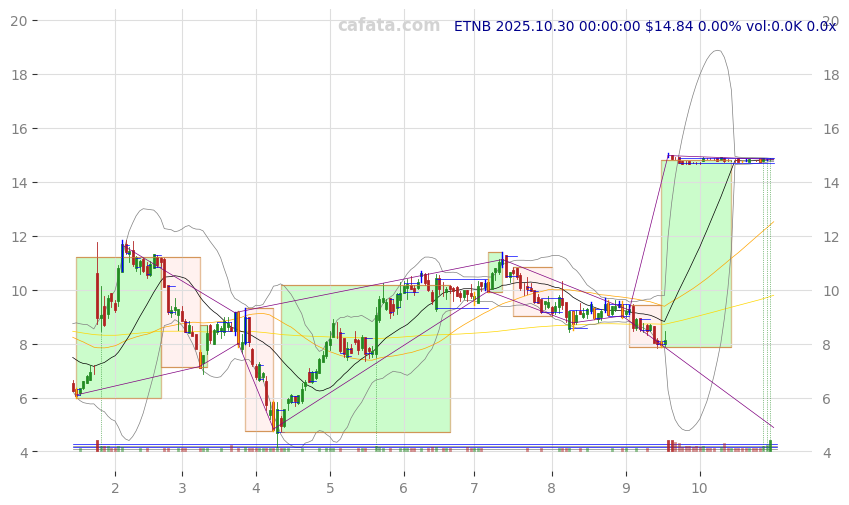Click the tall green zone near month 10
Viewport: 849px width, 505px height.
pos(696,250)
